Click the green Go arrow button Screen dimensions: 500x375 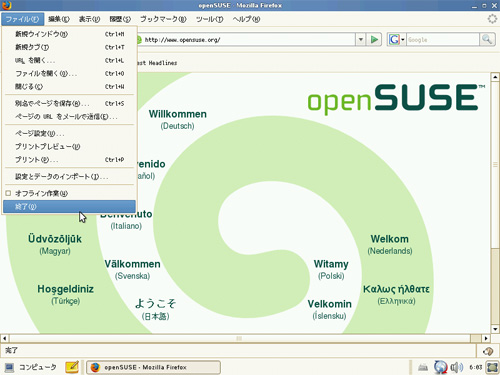click(x=374, y=40)
